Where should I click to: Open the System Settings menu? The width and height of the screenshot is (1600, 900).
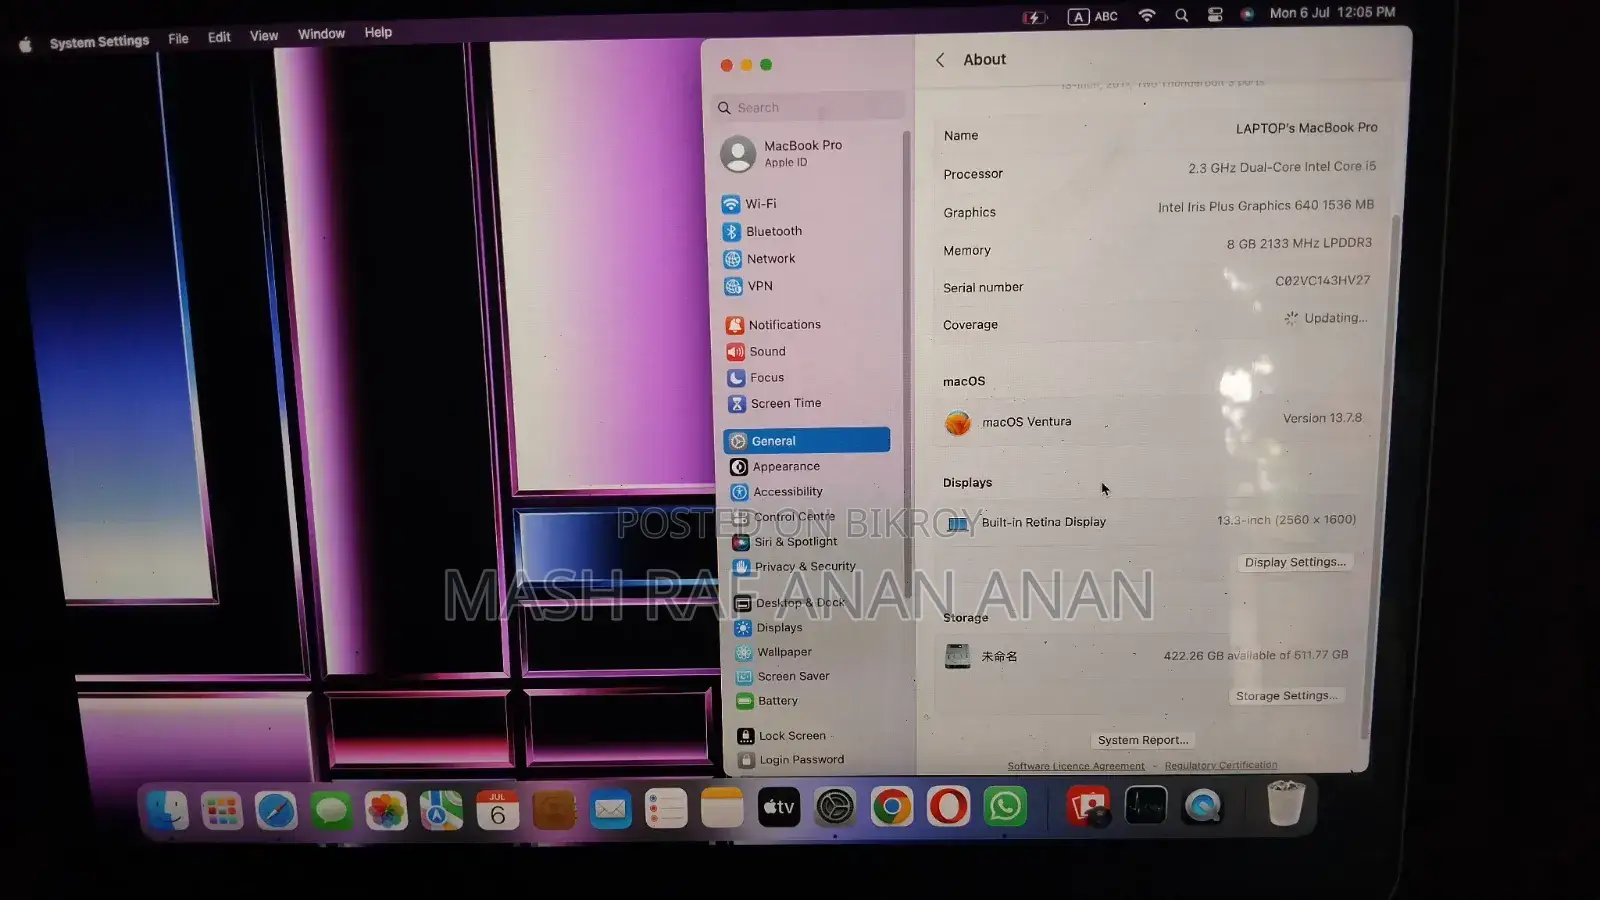click(99, 42)
